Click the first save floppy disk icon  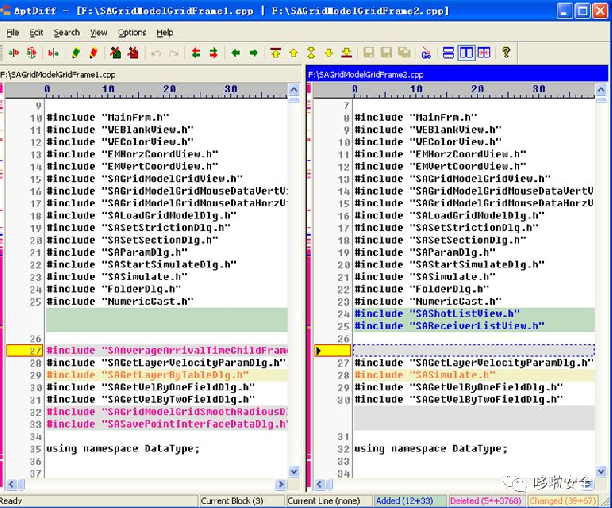368,53
